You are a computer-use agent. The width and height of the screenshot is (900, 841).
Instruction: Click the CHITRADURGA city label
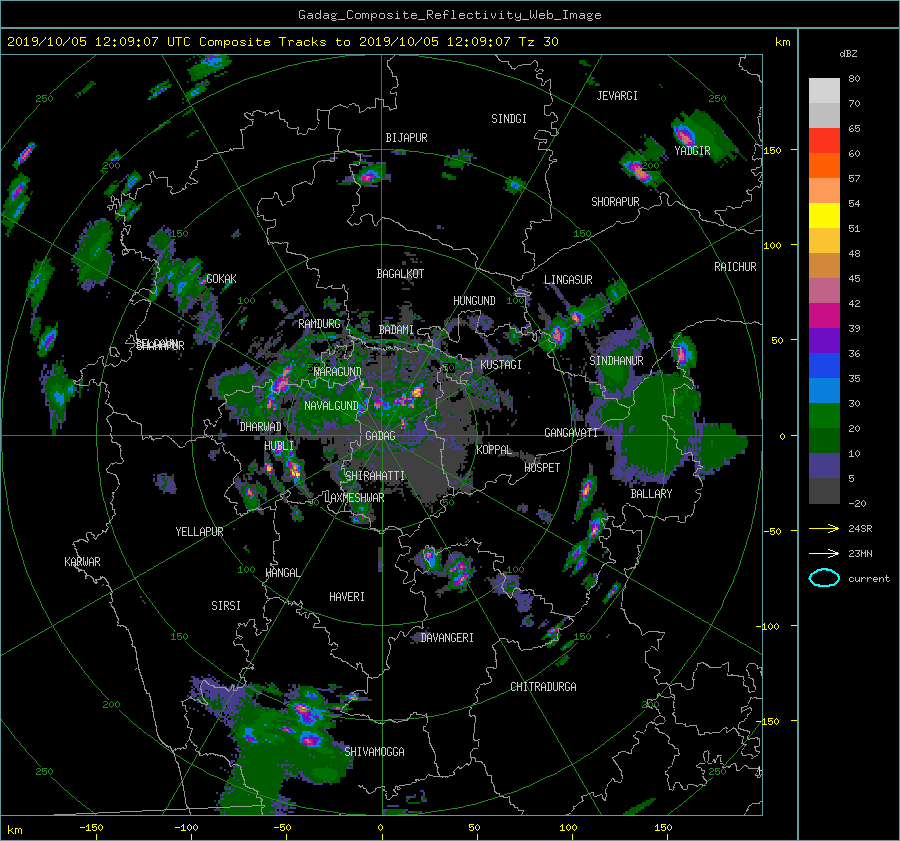544,687
